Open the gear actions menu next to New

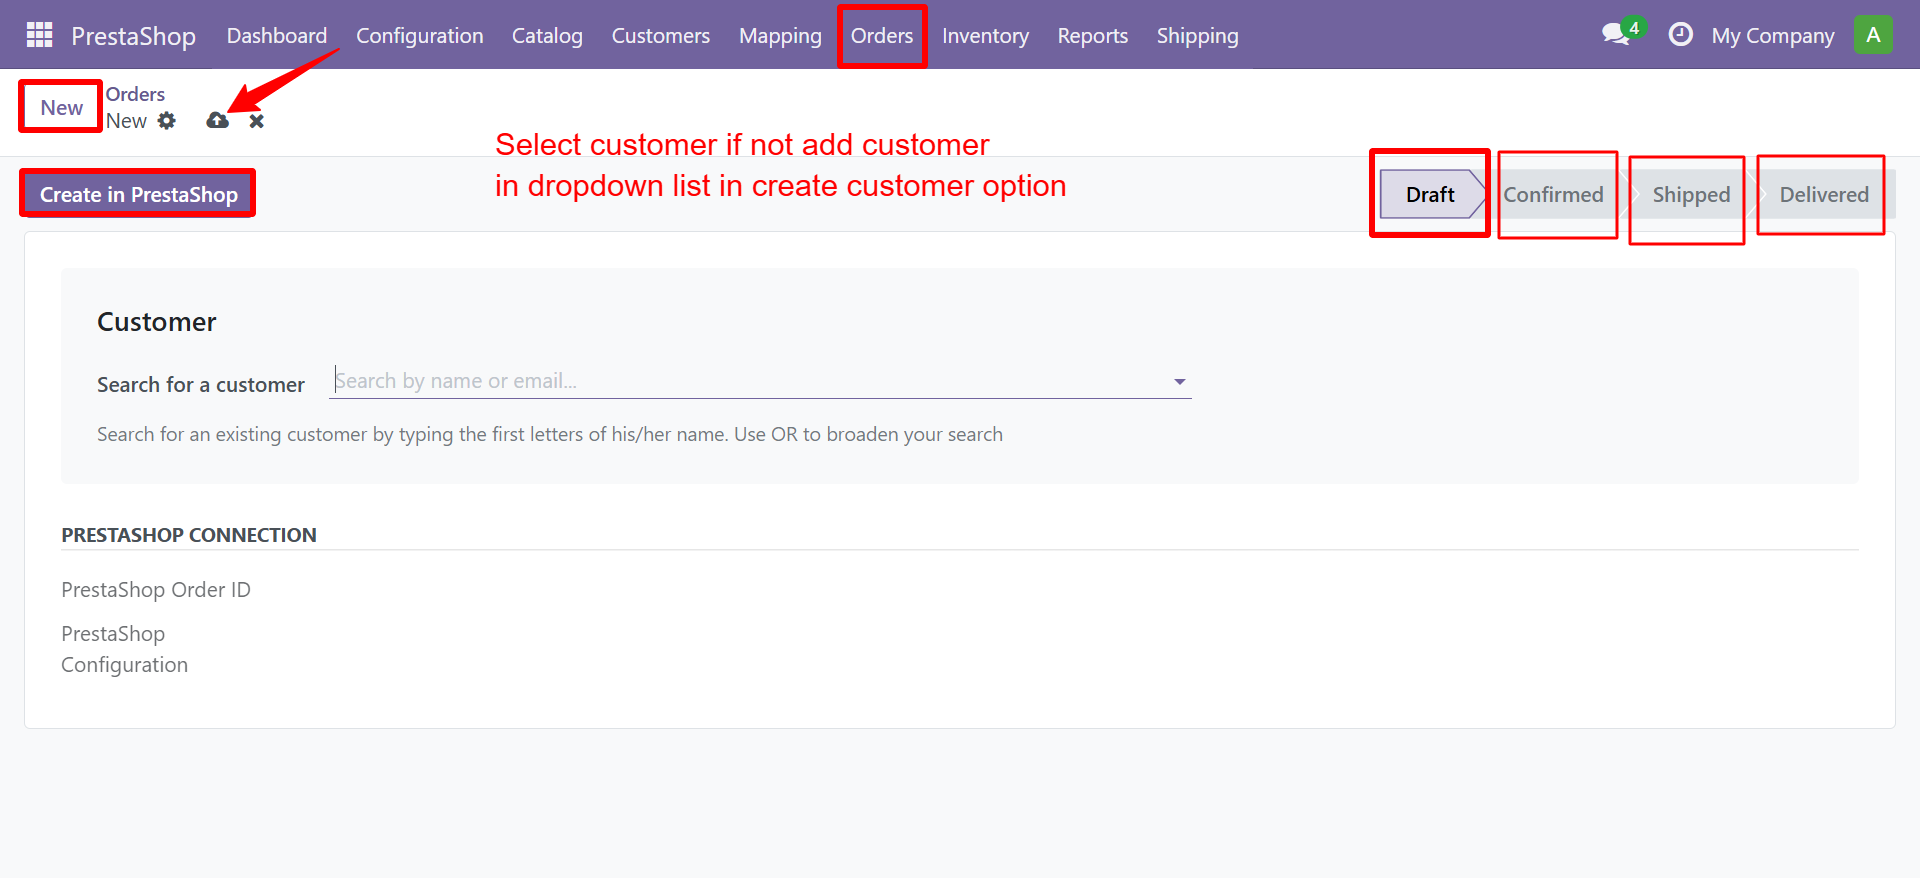(x=167, y=121)
